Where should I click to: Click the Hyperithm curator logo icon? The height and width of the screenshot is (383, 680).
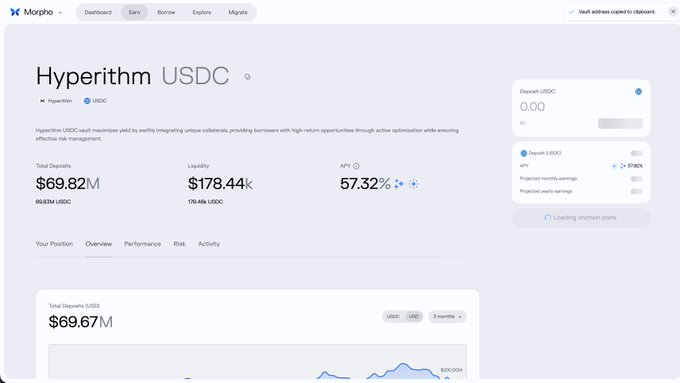[42, 101]
